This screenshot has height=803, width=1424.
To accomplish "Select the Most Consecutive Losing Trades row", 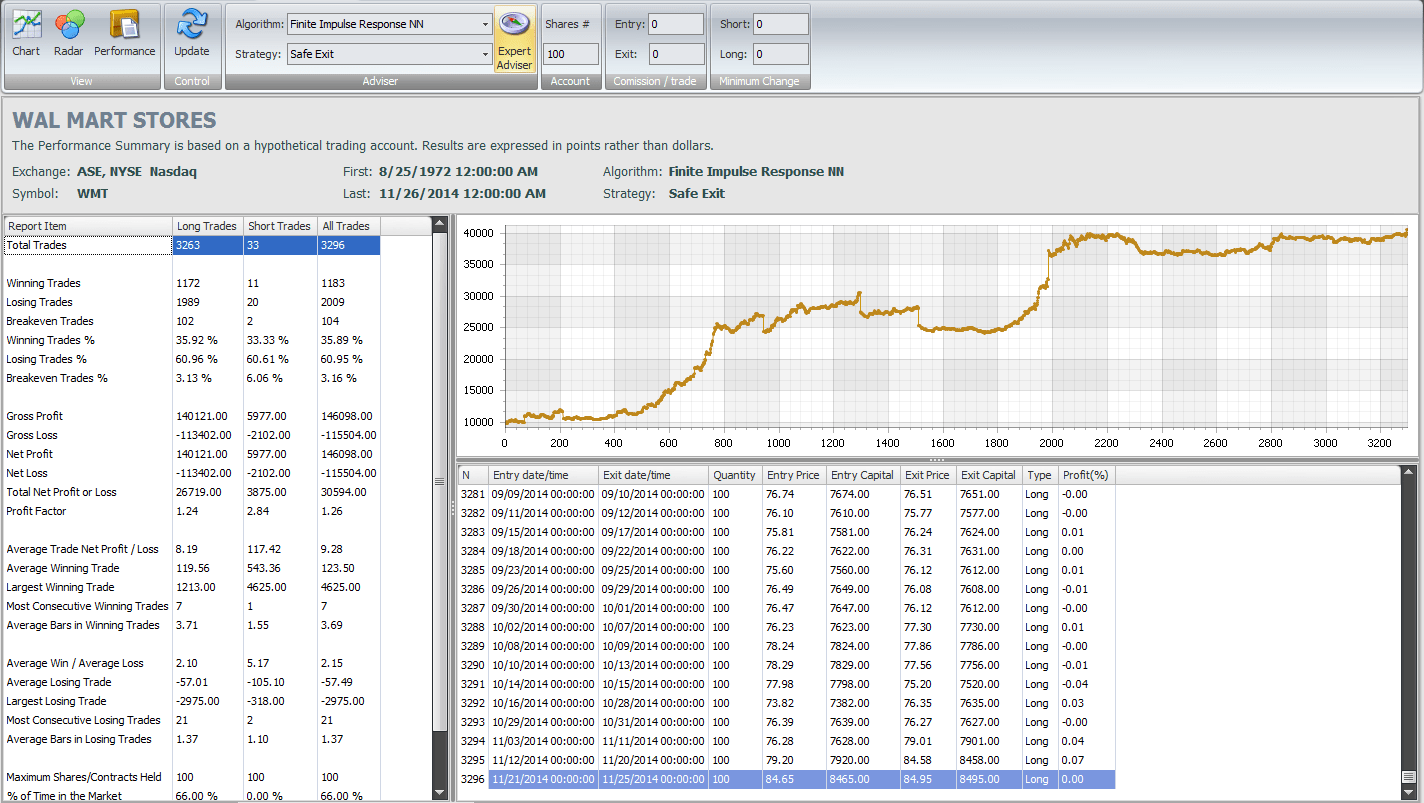I will tap(192, 720).
